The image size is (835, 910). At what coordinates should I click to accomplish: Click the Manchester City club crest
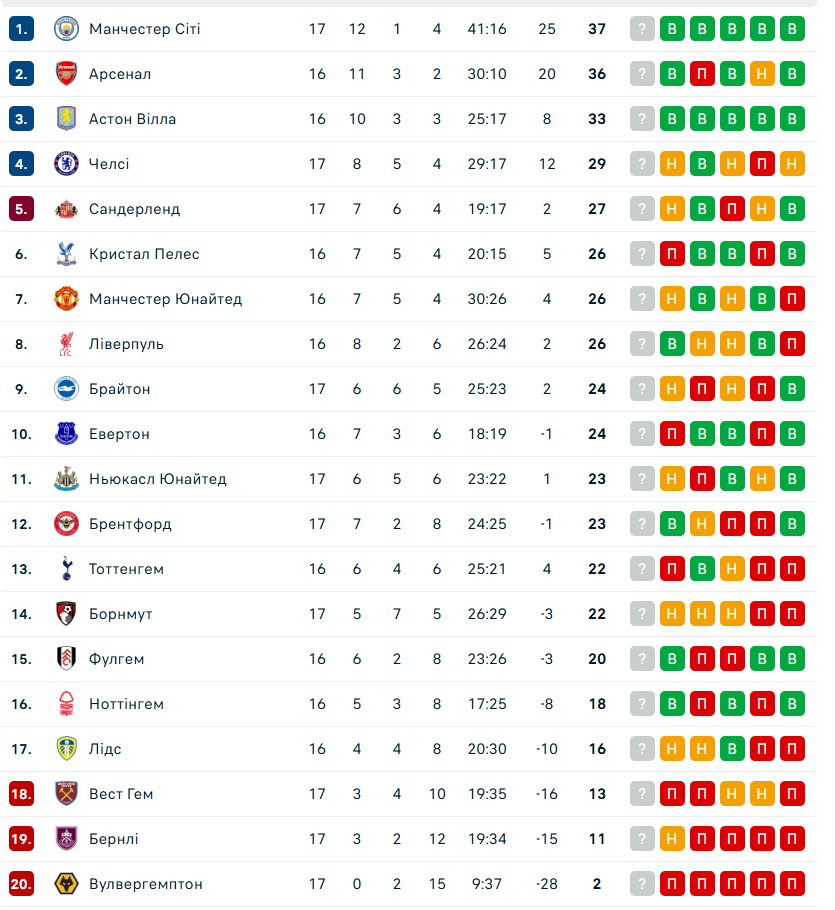click(x=66, y=29)
